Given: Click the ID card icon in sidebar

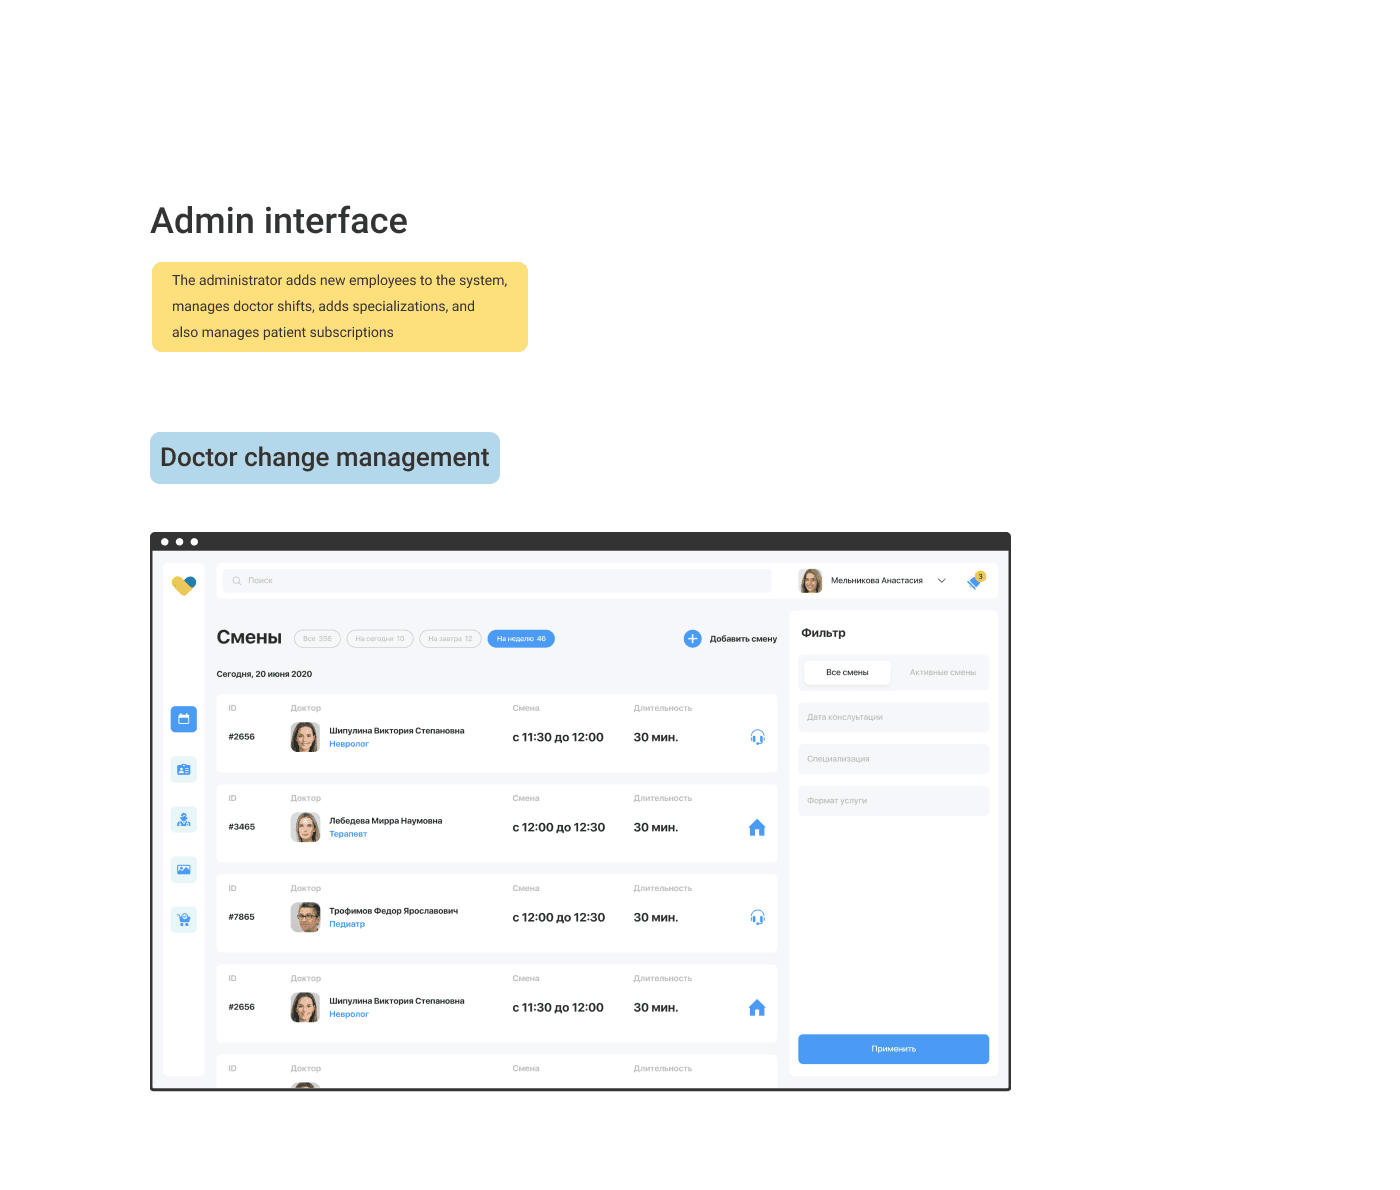Looking at the screenshot, I should tap(183, 769).
